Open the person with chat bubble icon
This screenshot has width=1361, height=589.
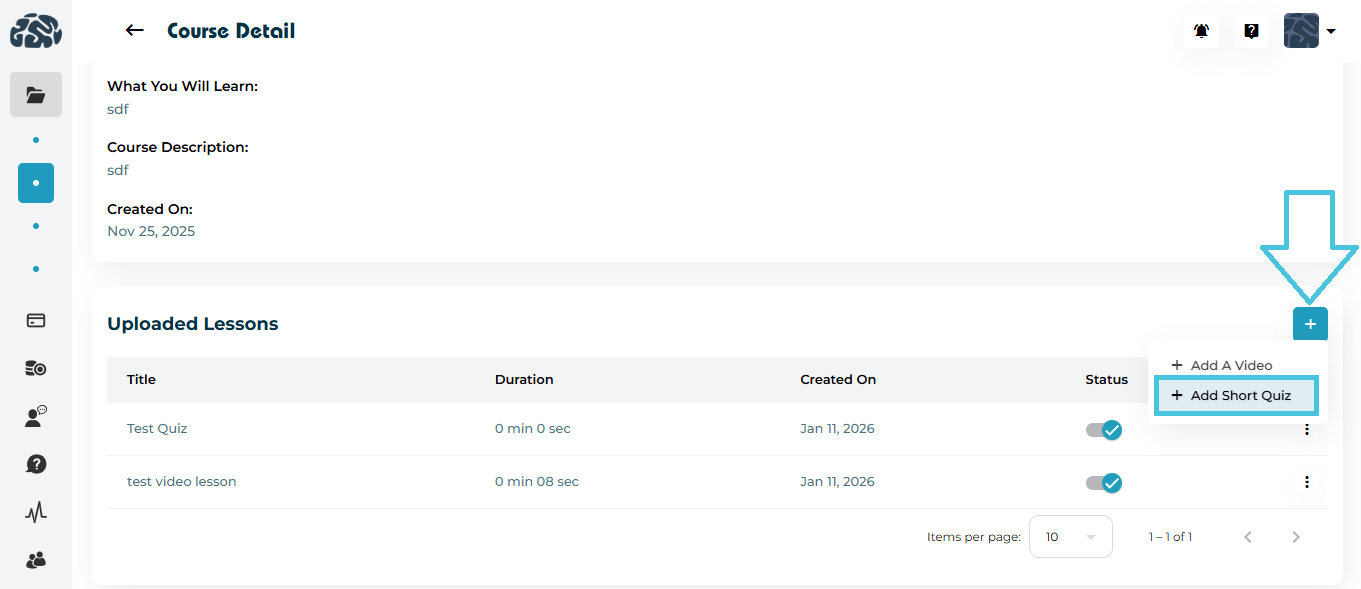(36, 417)
